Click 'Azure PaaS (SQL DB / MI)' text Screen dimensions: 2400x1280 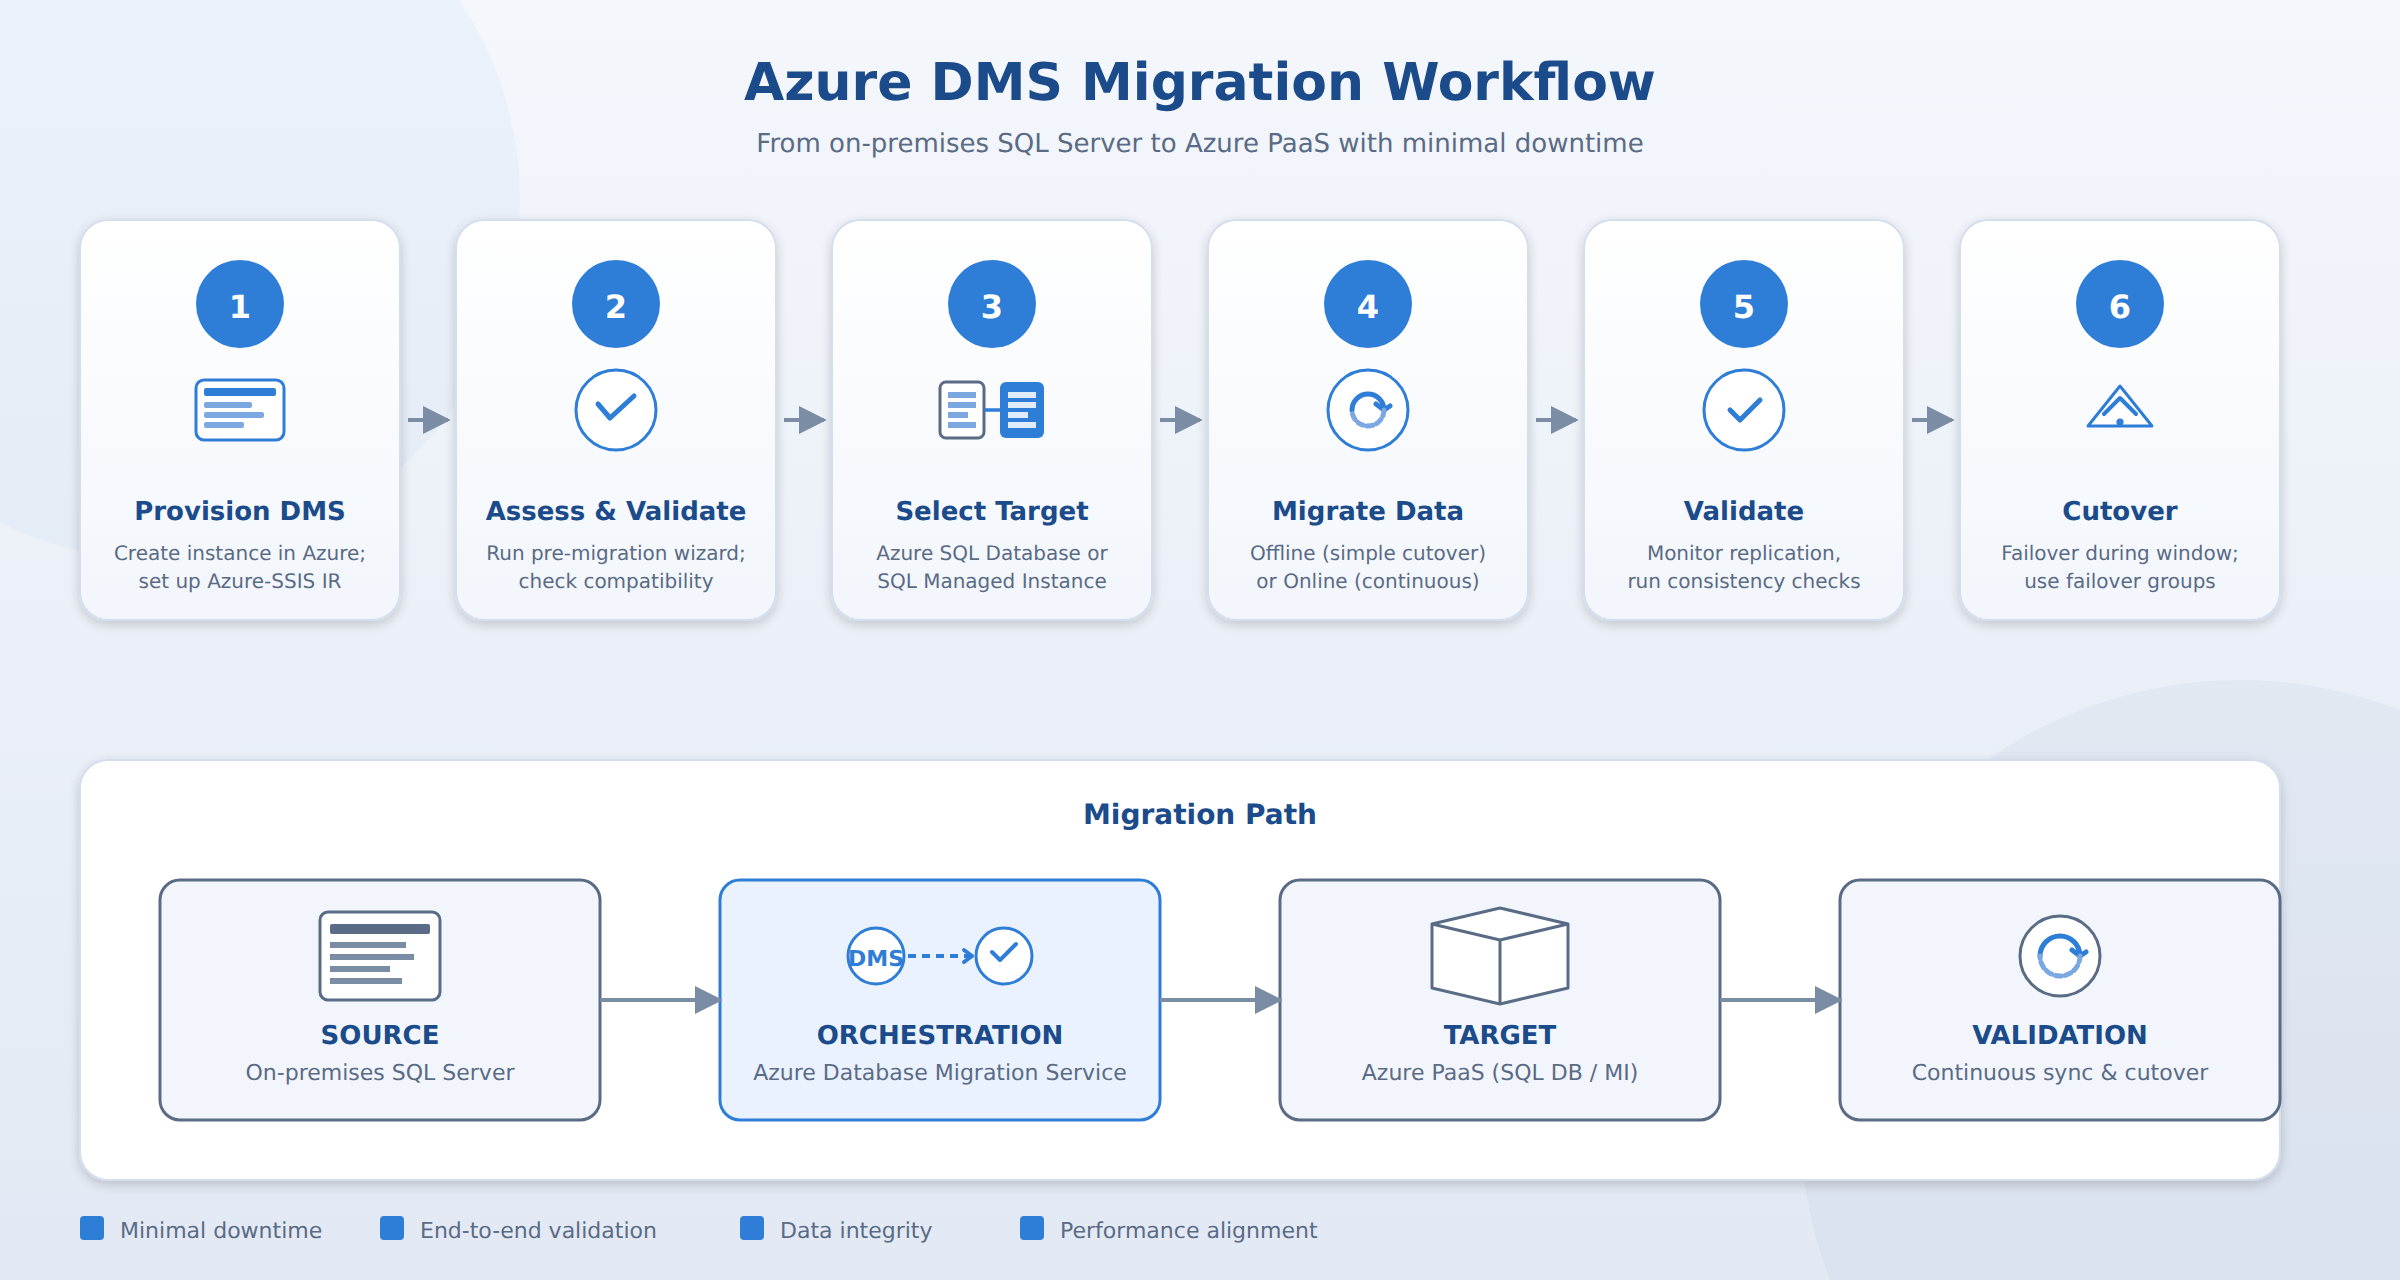(1500, 1072)
